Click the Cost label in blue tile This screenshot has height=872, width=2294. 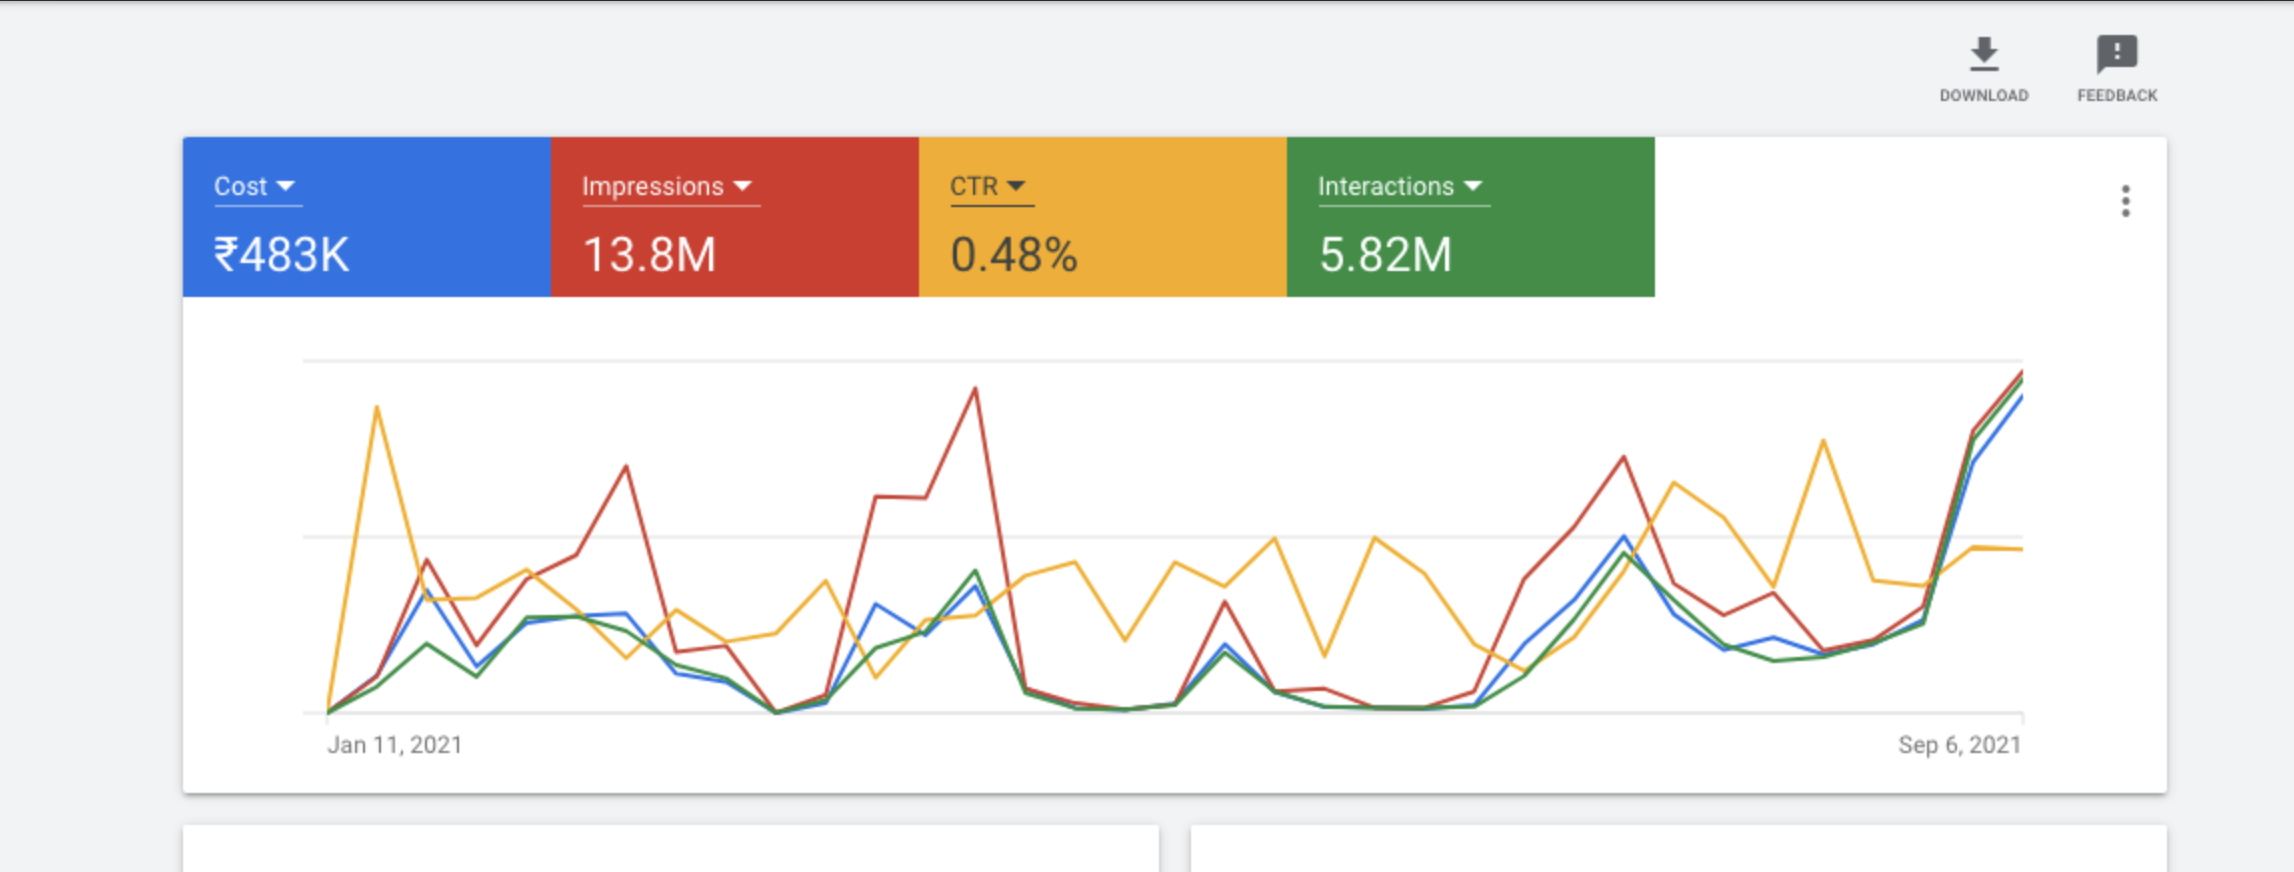click(240, 186)
